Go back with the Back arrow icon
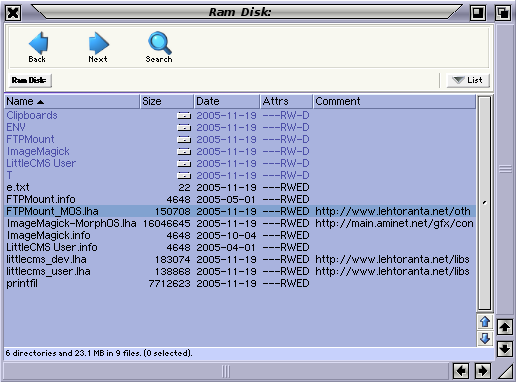The height and width of the screenshot is (382, 516). click(x=38, y=43)
